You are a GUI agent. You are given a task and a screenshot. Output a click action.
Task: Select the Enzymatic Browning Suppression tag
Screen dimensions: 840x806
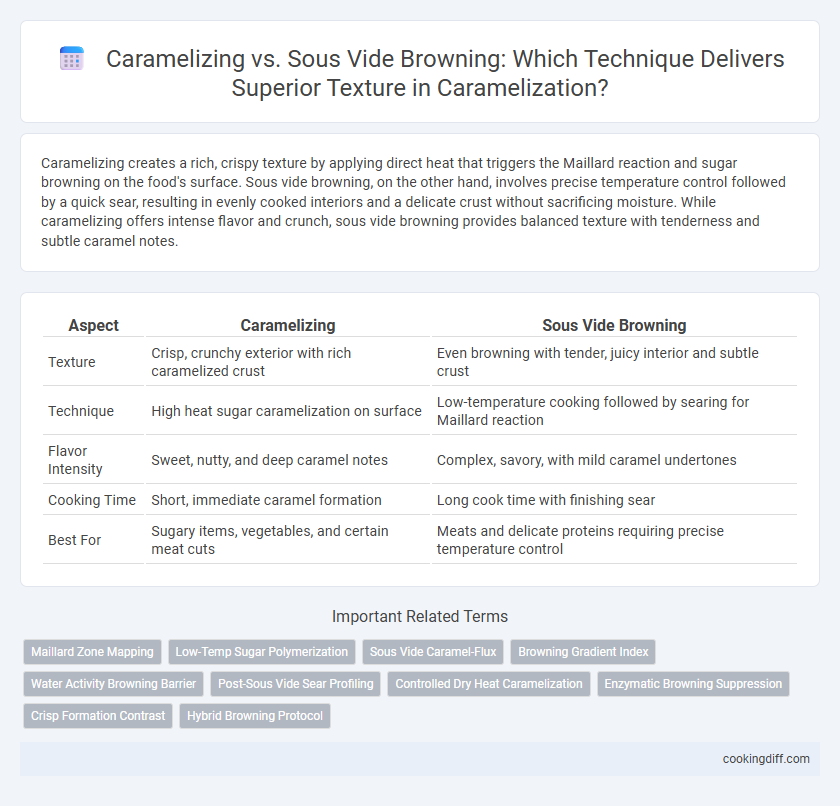point(693,684)
